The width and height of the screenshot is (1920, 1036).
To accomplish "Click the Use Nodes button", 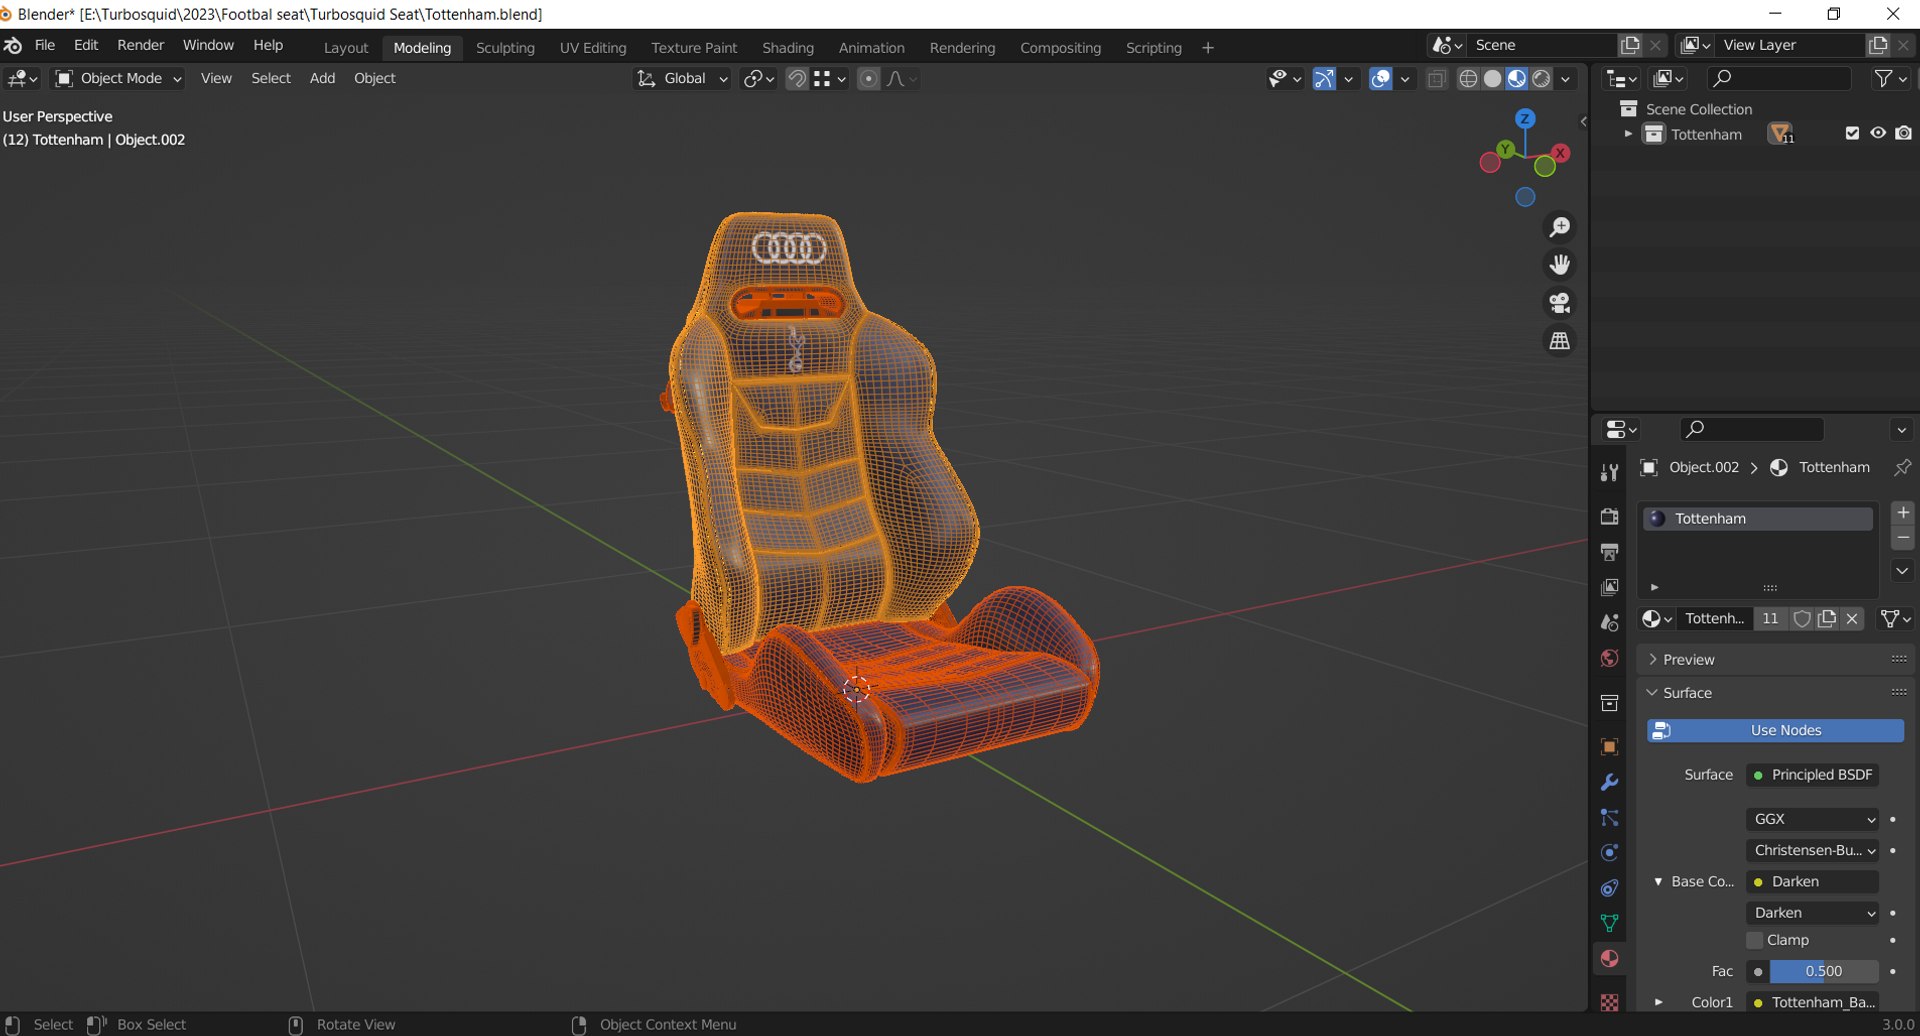I will pyautogui.click(x=1776, y=731).
